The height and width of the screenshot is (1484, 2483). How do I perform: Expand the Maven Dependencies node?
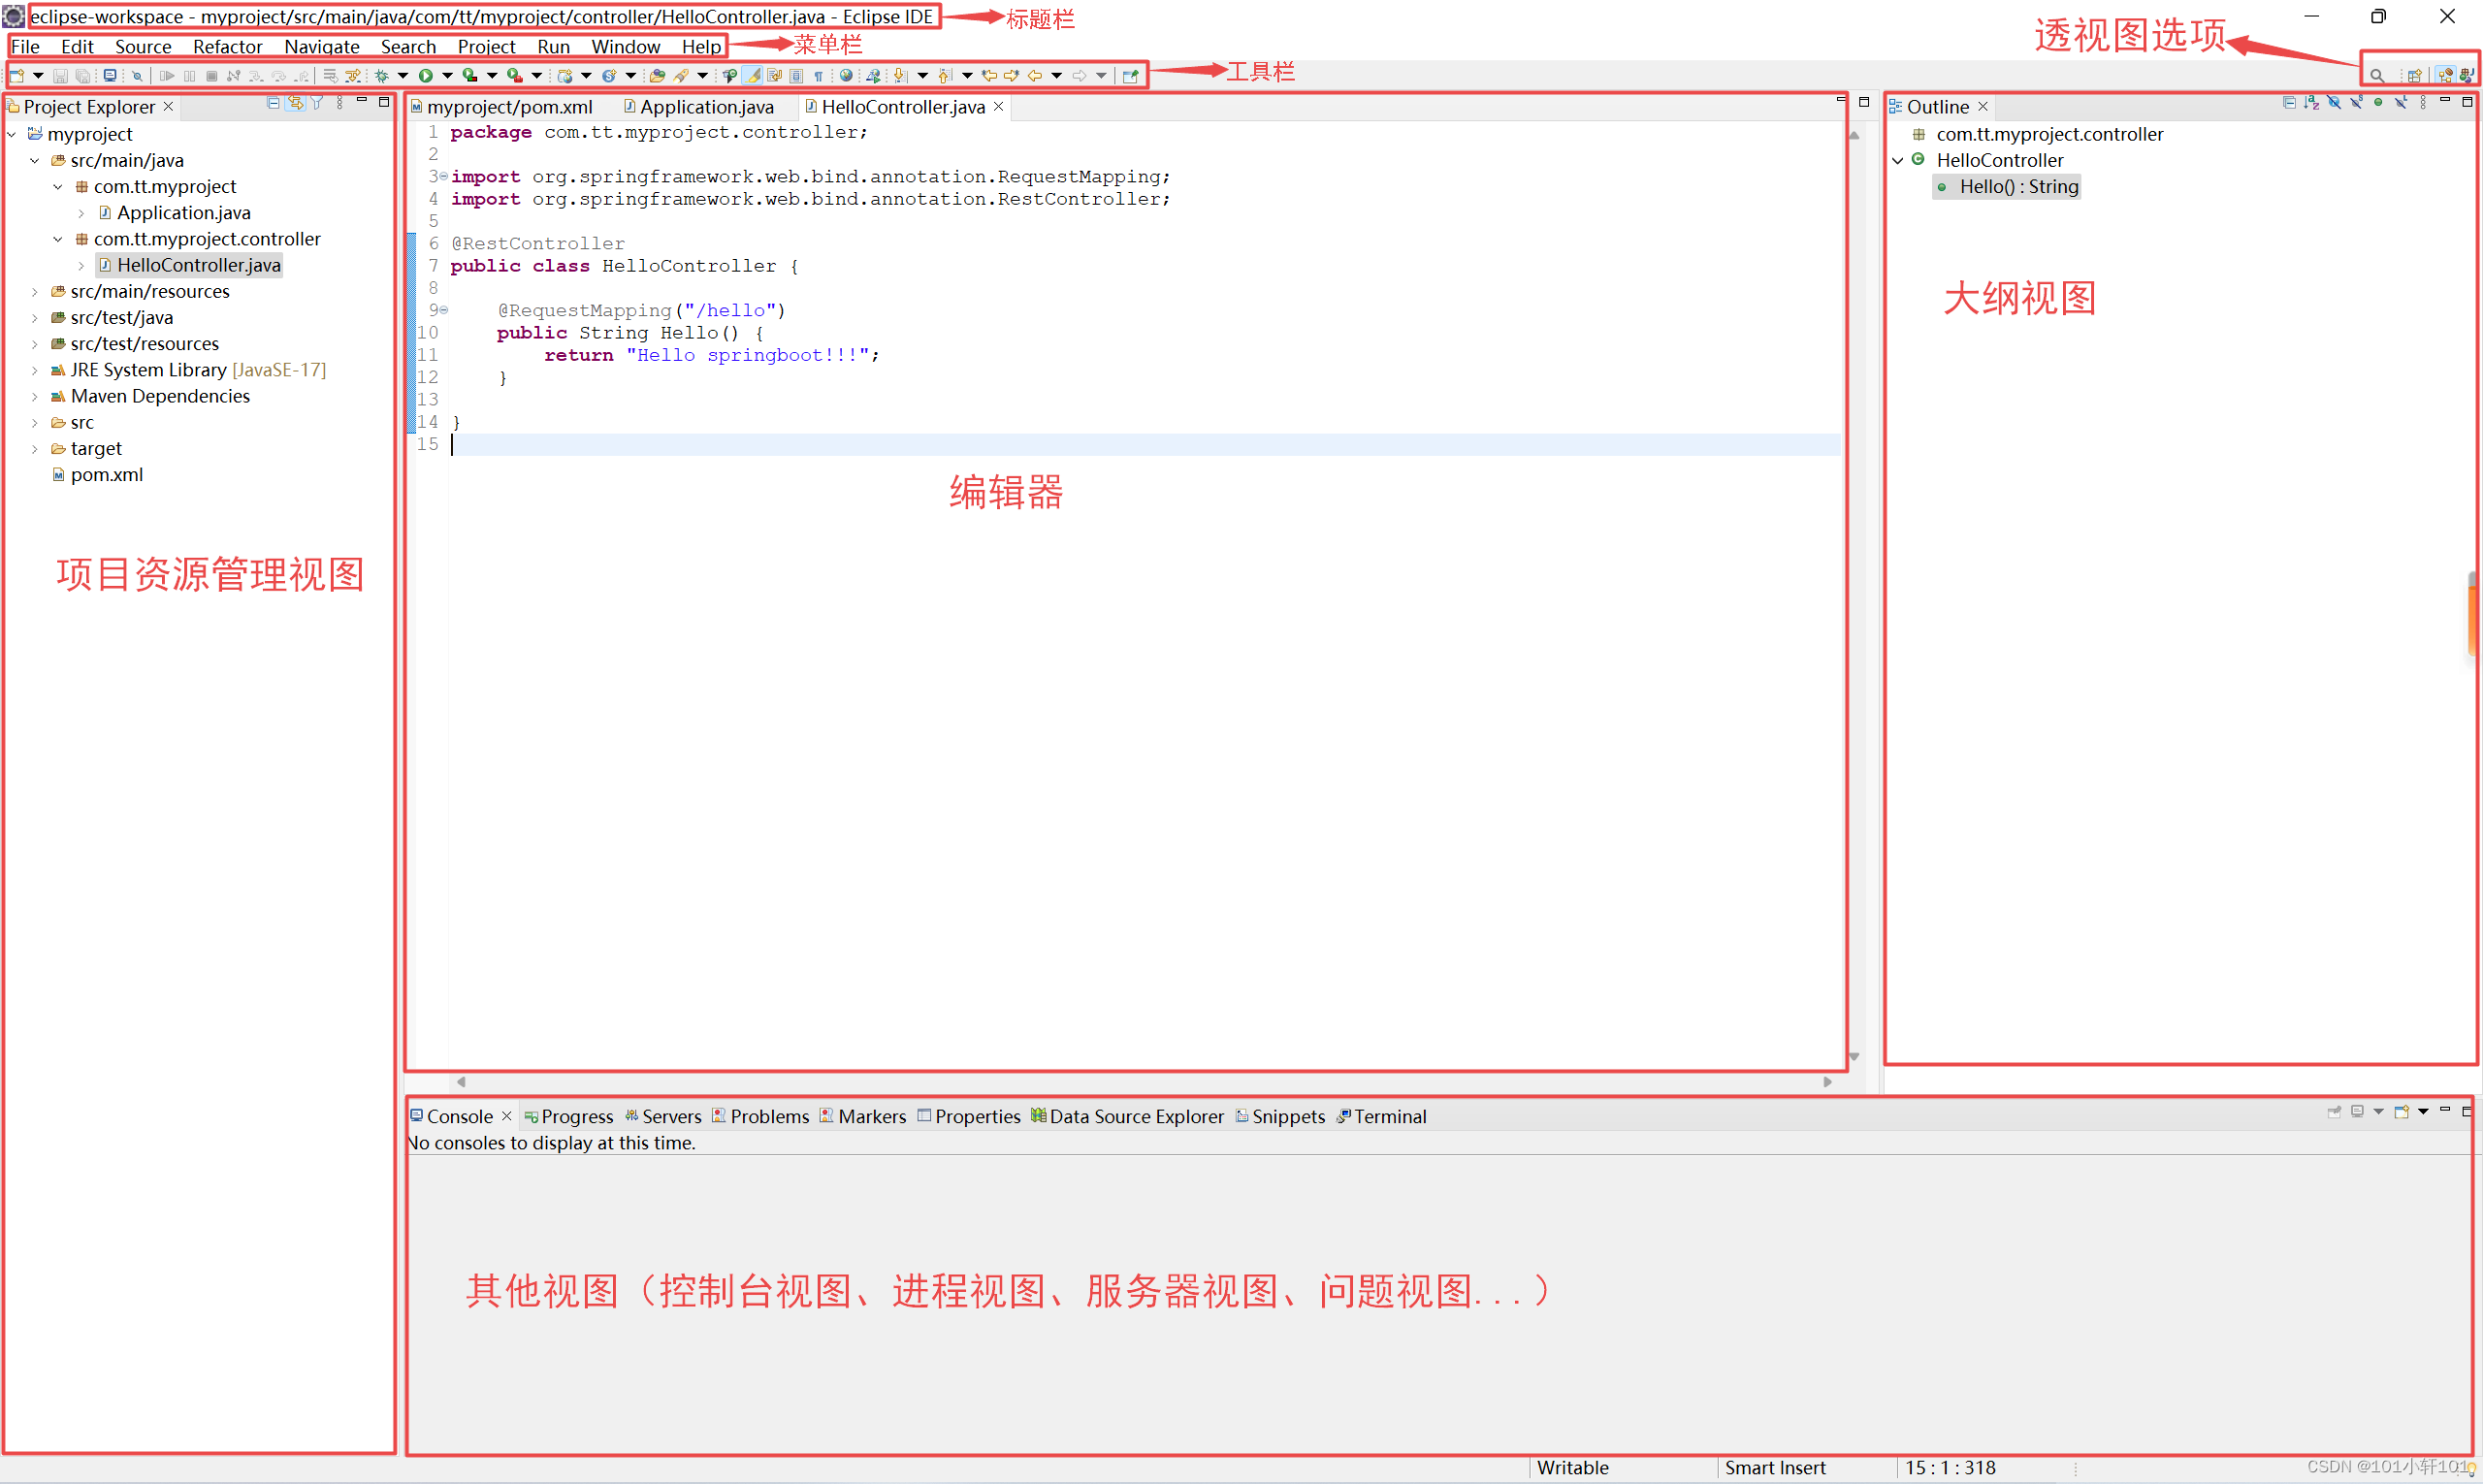[x=35, y=397]
